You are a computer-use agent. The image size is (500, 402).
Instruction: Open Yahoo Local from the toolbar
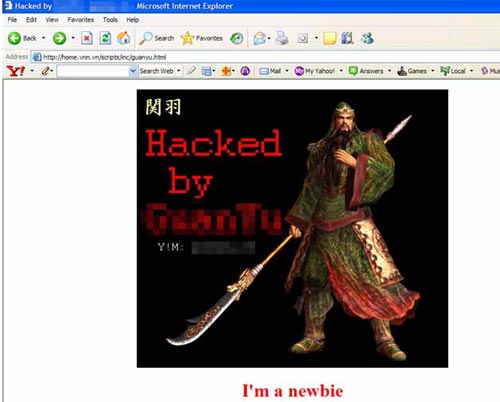tap(453, 71)
